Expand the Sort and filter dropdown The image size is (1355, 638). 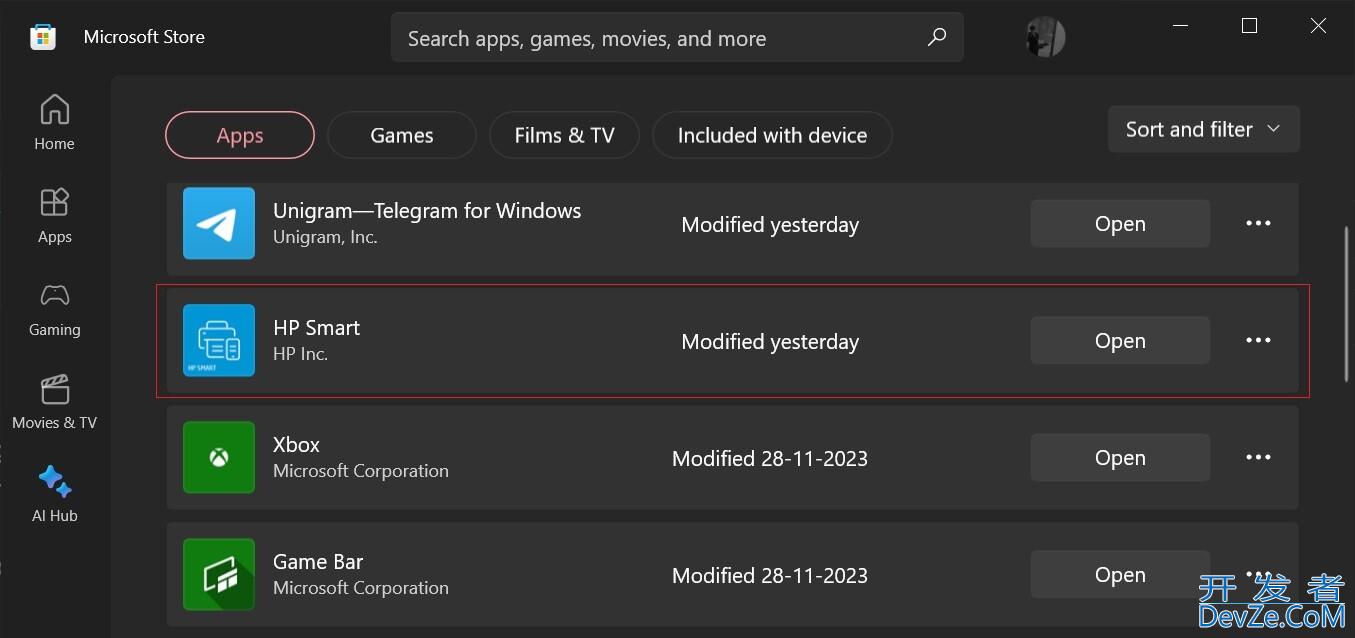click(x=1203, y=129)
